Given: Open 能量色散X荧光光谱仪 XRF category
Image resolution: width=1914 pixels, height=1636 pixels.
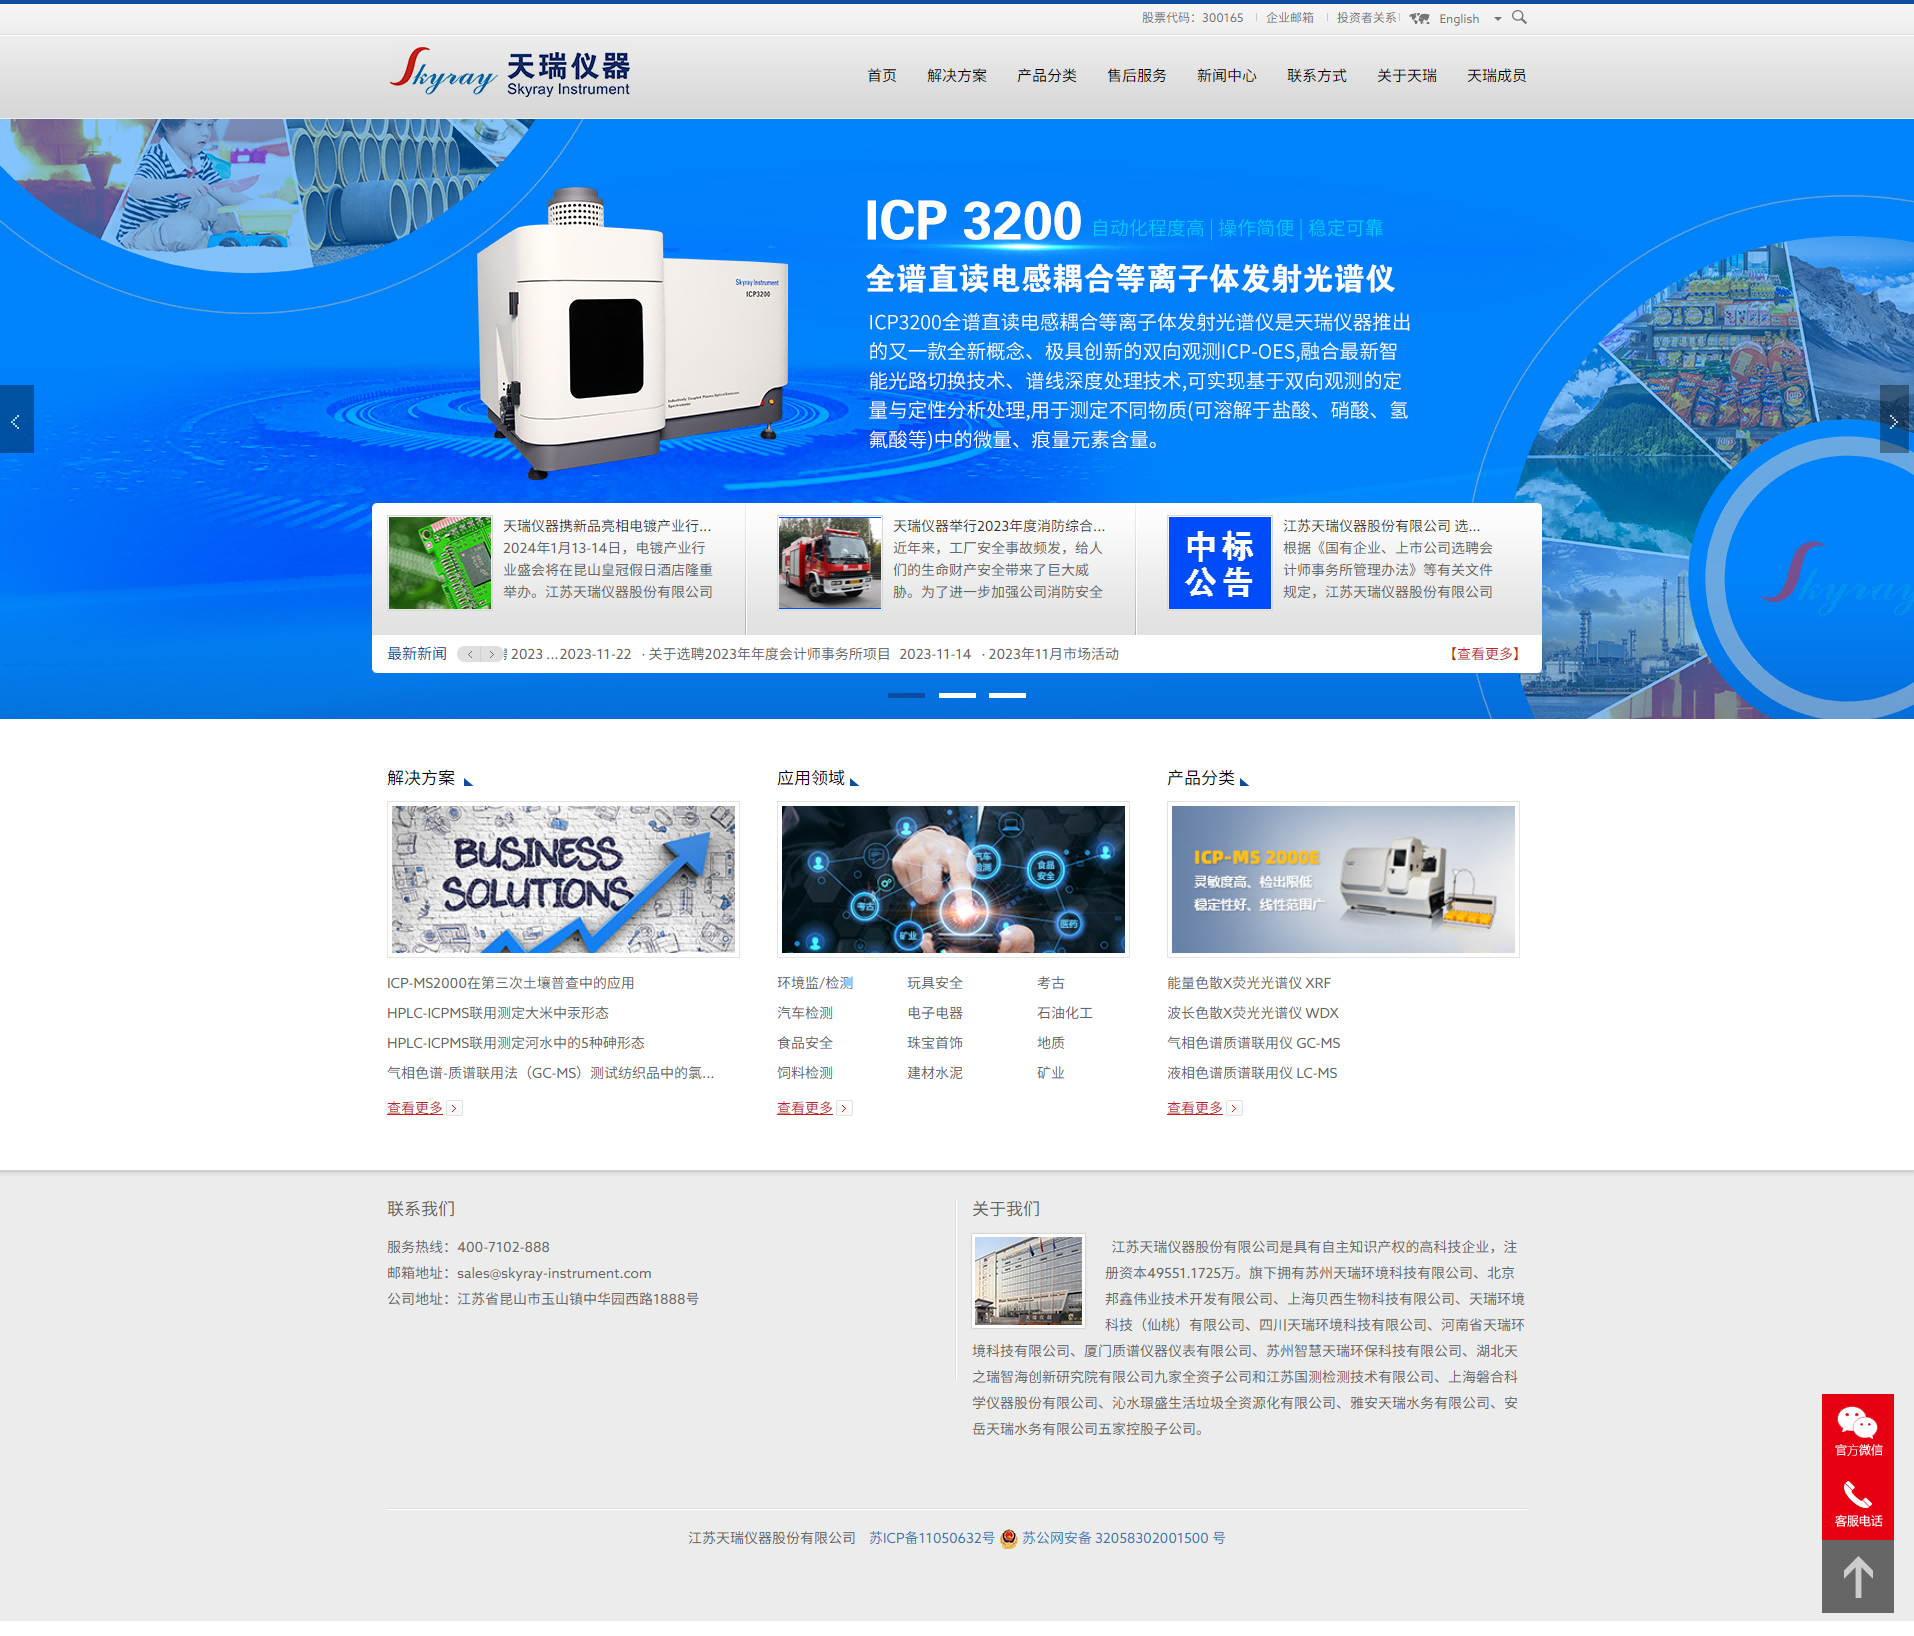Looking at the screenshot, I should (x=1249, y=984).
